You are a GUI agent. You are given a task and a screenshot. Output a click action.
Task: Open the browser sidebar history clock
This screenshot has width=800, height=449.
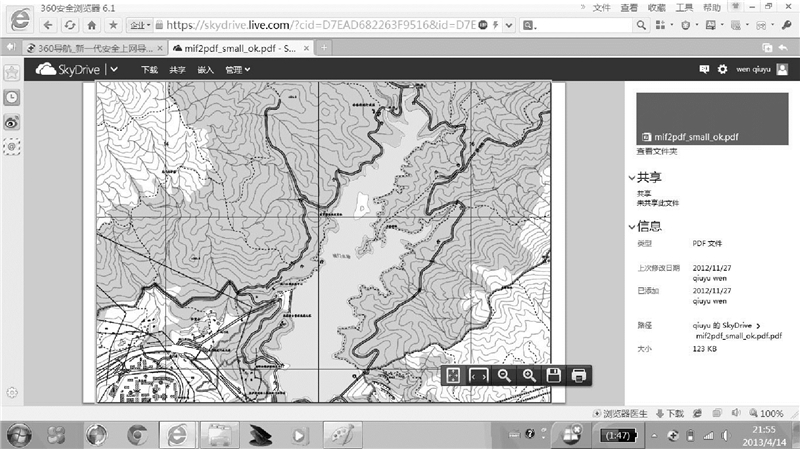pyautogui.click(x=12, y=97)
